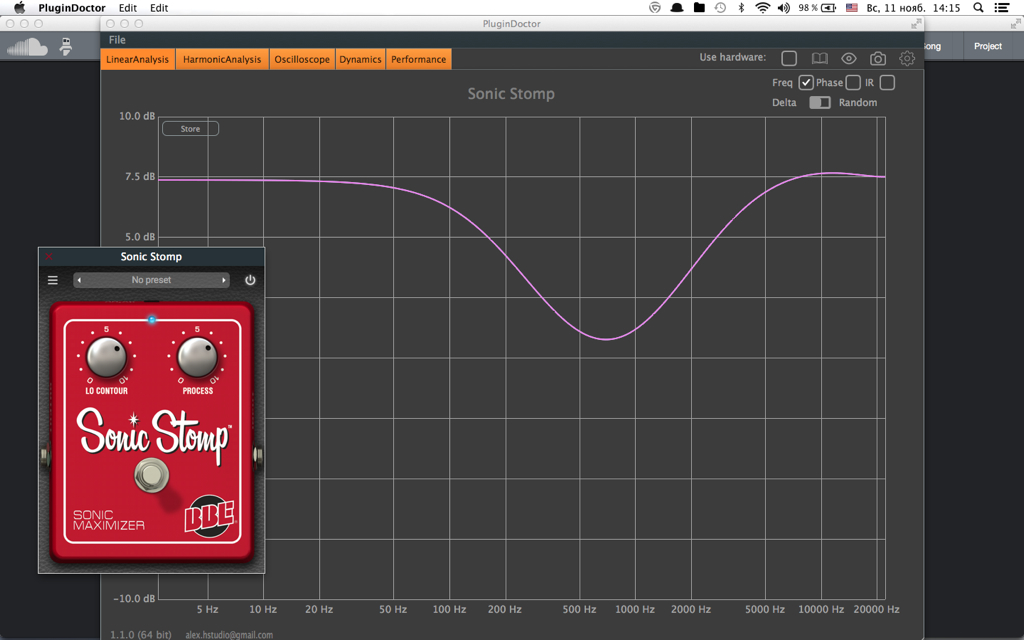Toggle the Sonic Stomp power bypass button
This screenshot has width=1024, height=640.
pyautogui.click(x=250, y=280)
